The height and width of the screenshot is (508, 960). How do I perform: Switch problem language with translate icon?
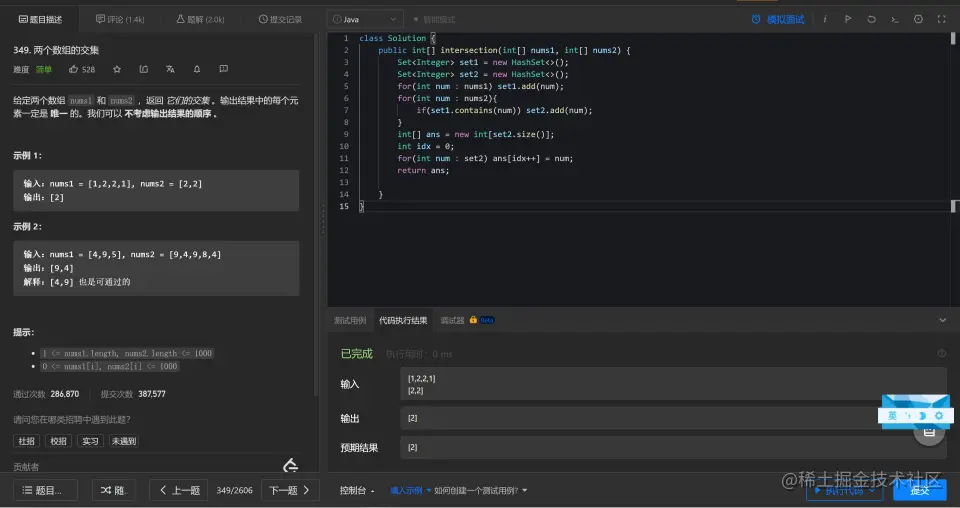[x=170, y=69]
